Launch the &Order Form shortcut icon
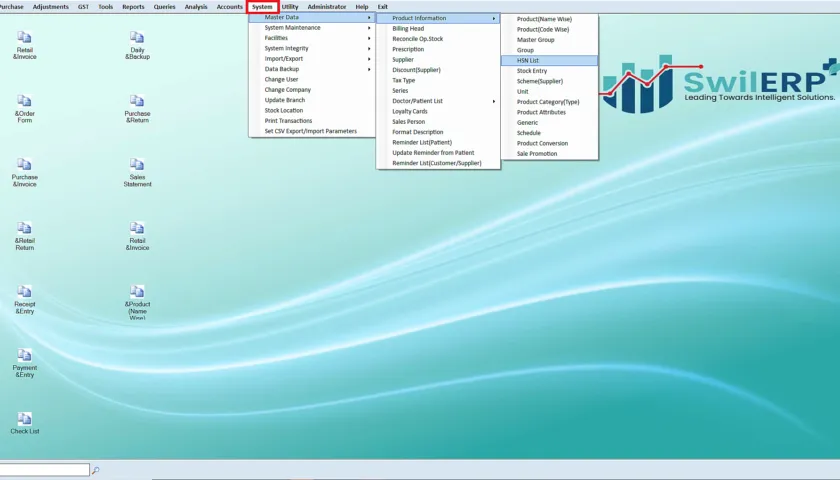Viewport: 840px width, 480px height. coord(25,109)
